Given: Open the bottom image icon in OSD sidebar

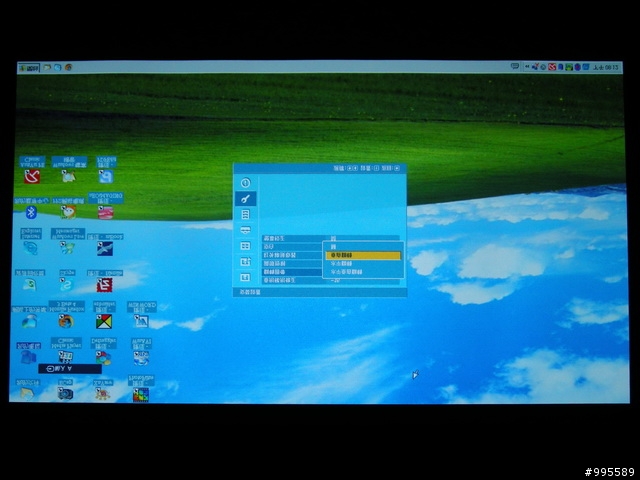Looking at the screenshot, I should coord(245,278).
